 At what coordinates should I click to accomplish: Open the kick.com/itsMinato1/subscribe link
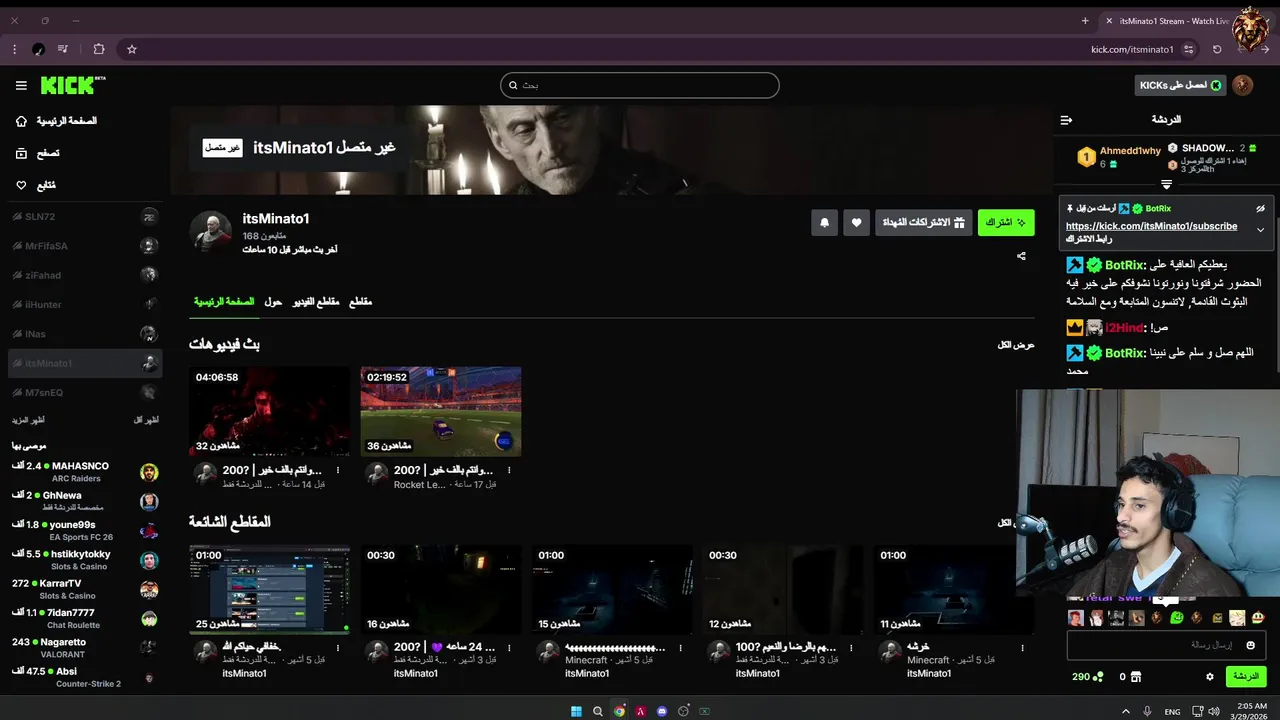pos(1151,226)
